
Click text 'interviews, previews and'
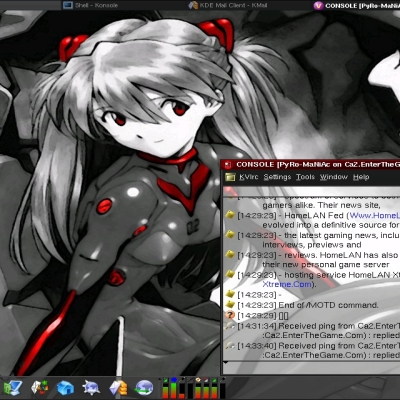[312, 245]
